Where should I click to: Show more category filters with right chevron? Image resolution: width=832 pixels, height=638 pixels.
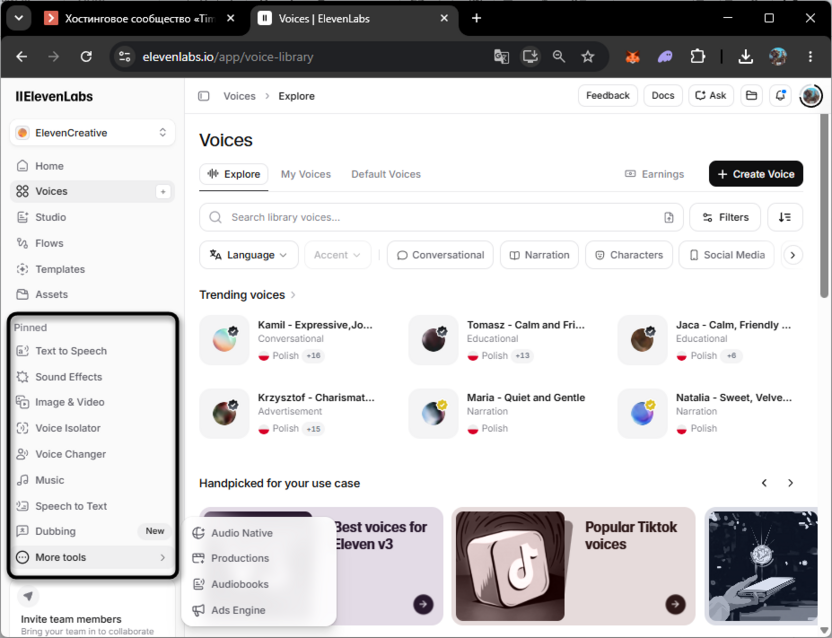pyautogui.click(x=793, y=255)
